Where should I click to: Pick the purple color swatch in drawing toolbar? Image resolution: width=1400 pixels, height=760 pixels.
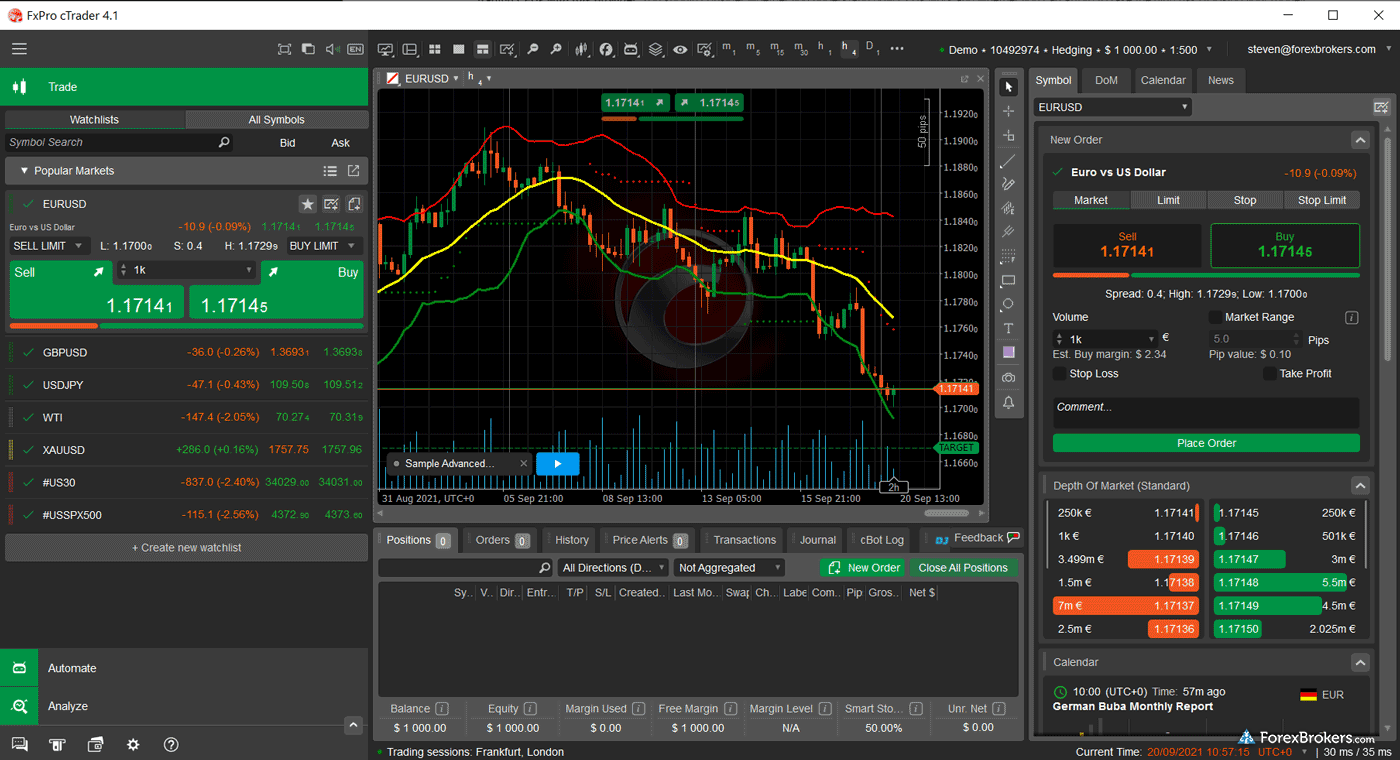click(x=1008, y=352)
